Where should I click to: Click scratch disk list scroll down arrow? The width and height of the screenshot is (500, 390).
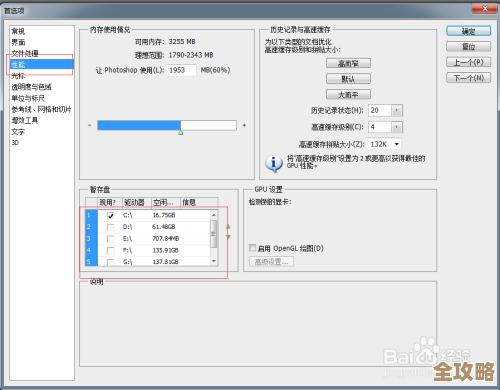click(x=214, y=261)
